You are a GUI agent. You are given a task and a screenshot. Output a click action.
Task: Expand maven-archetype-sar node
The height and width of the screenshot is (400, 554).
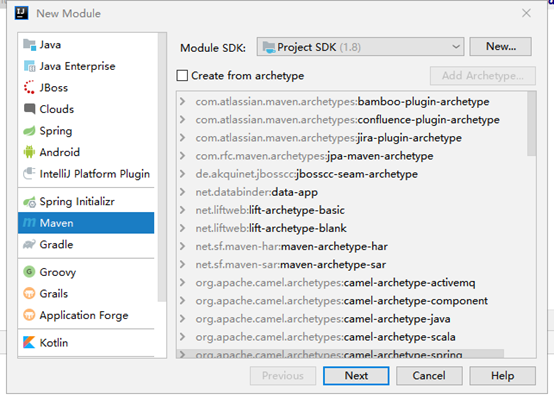coord(183,265)
